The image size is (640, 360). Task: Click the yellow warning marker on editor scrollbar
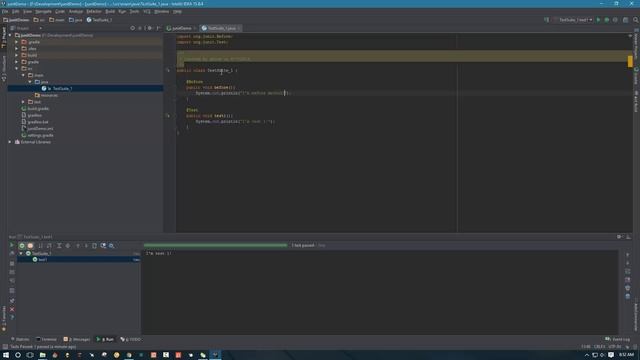pyautogui.click(x=630, y=62)
